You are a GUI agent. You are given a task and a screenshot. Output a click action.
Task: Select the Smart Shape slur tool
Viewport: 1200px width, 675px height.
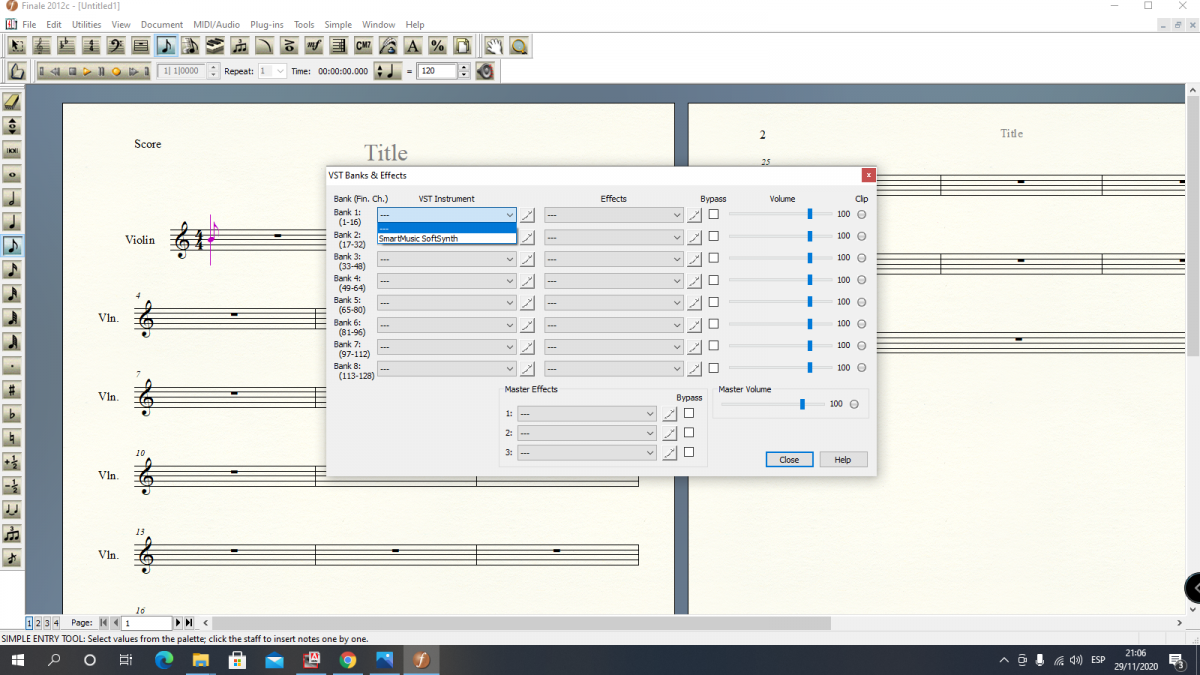tap(264, 46)
